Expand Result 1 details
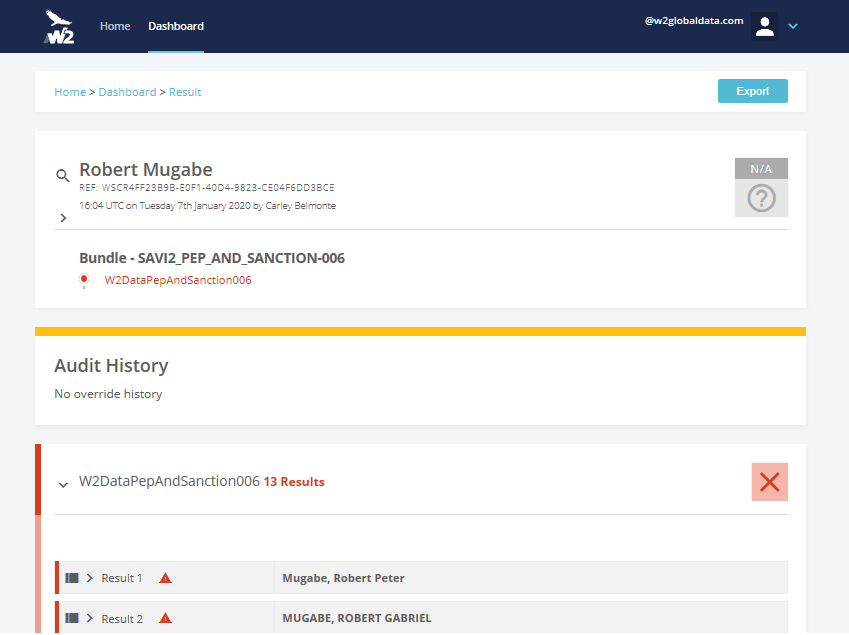The height and width of the screenshot is (635, 849). click(90, 578)
